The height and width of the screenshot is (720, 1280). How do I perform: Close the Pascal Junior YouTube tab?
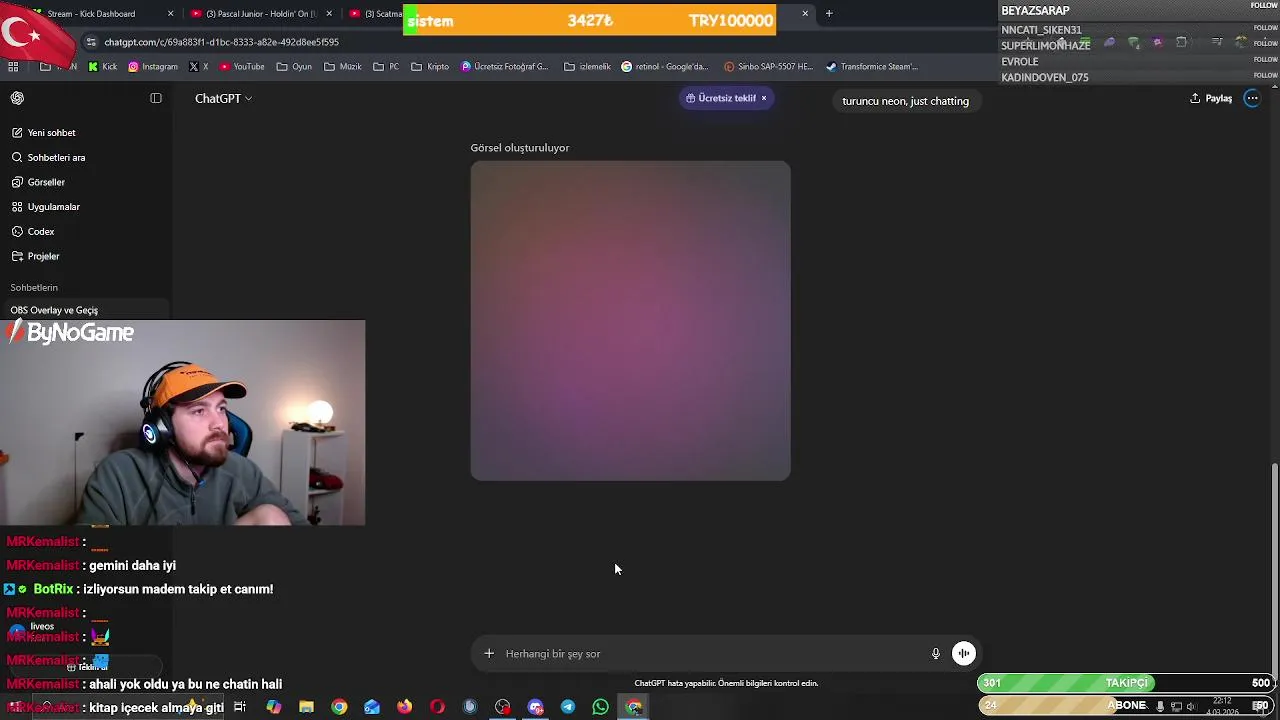pyautogui.click(x=330, y=14)
